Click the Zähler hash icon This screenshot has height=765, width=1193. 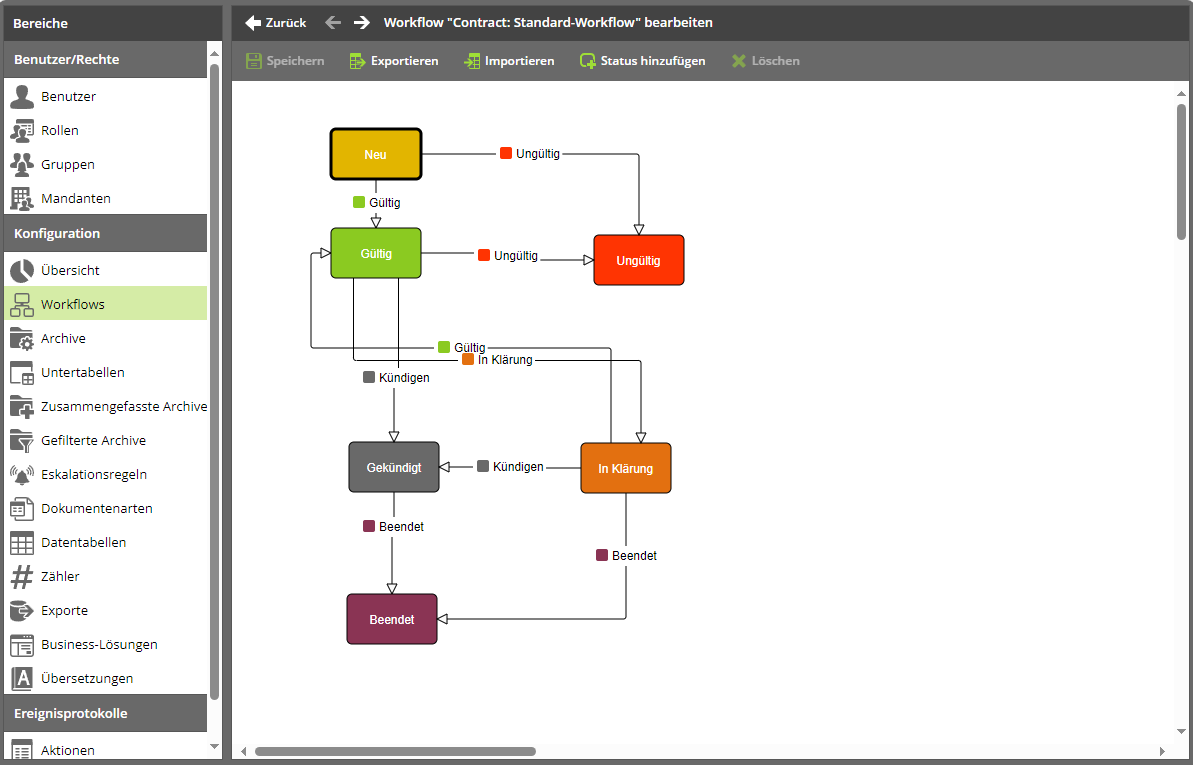click(x=22, y=576)
